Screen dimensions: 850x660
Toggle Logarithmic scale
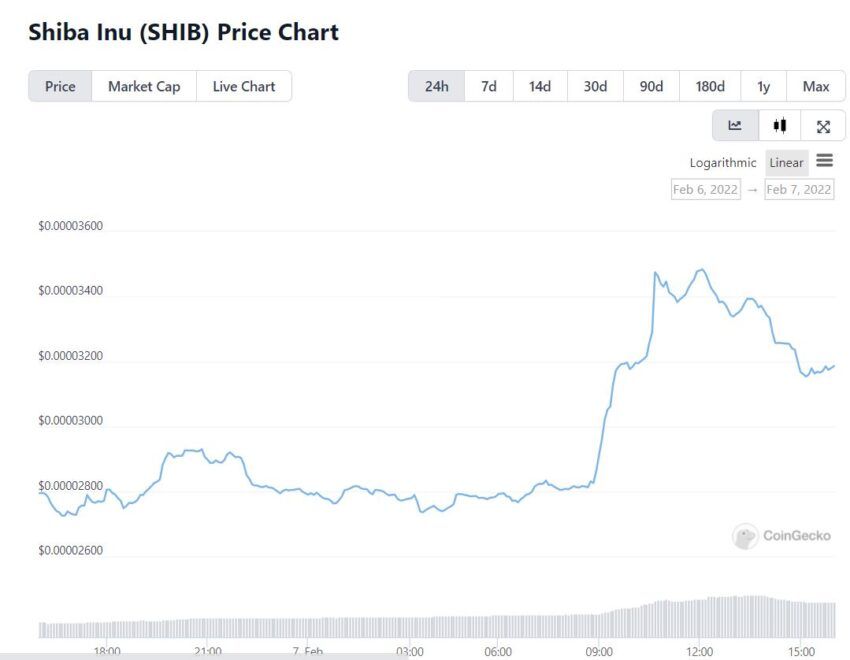723,163
